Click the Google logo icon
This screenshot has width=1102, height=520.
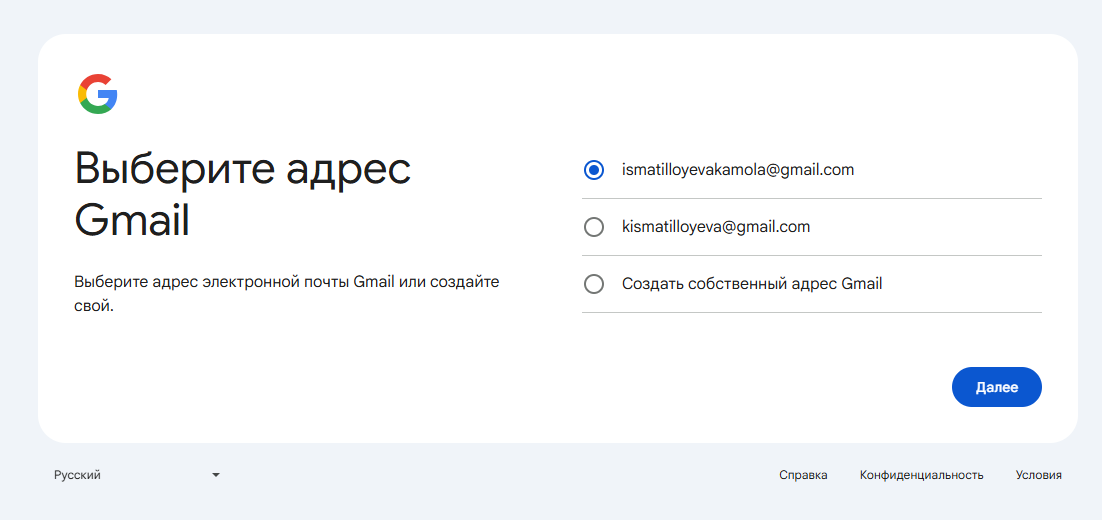pyautogui.click(x=98, y=94)
